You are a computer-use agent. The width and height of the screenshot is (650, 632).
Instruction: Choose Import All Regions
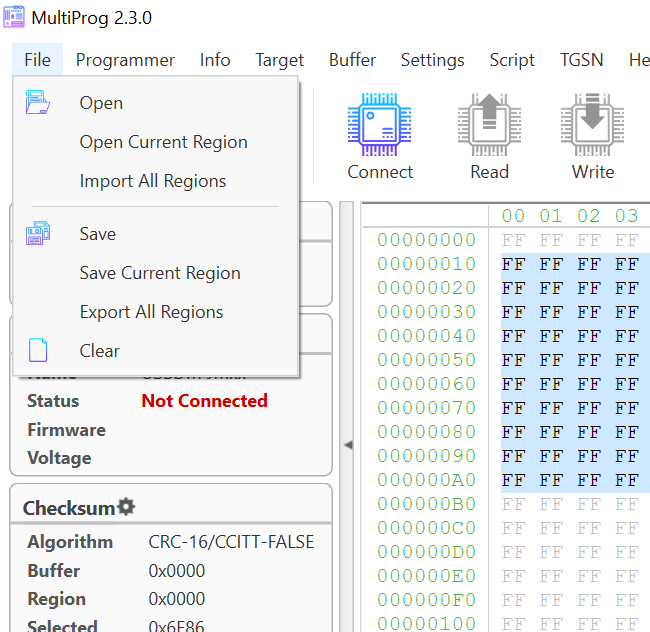click(x=155, y=181)
